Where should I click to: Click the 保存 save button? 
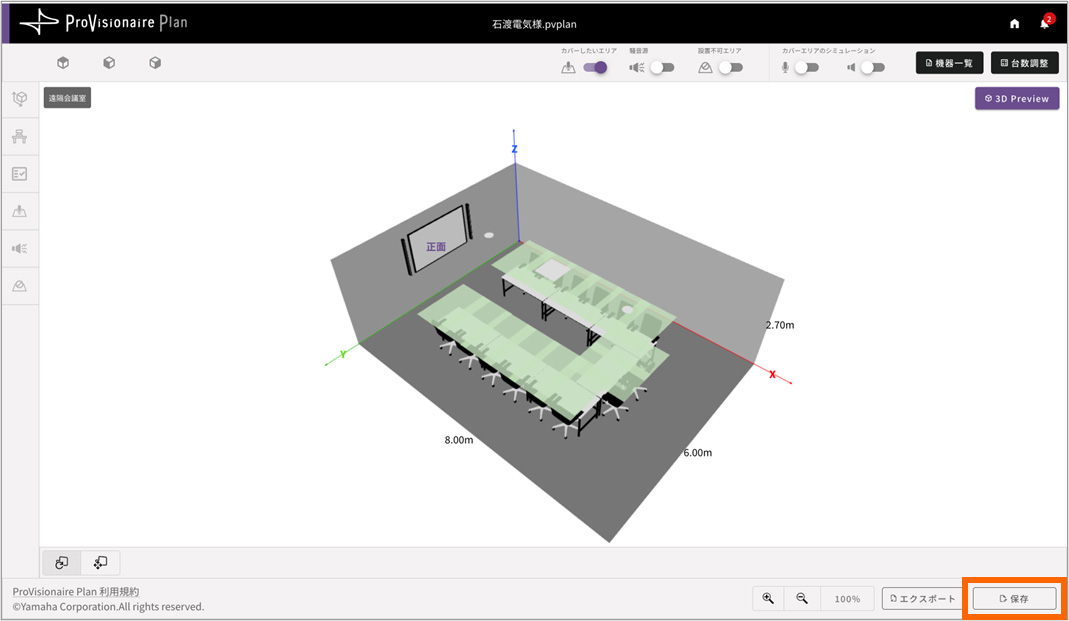tap(1014, 598)
